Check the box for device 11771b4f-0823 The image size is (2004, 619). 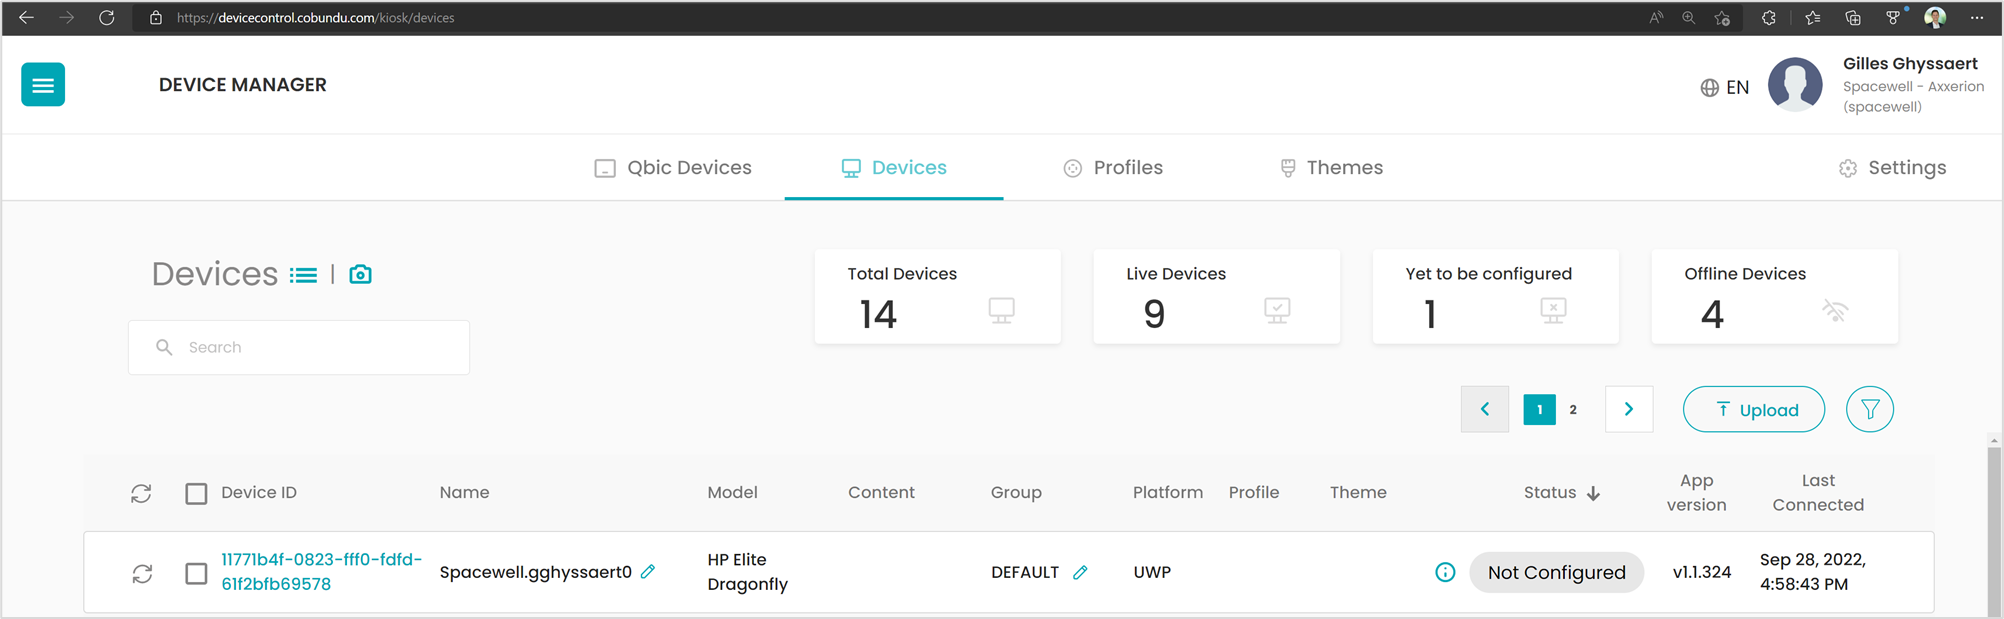click(x=196, y=573)
